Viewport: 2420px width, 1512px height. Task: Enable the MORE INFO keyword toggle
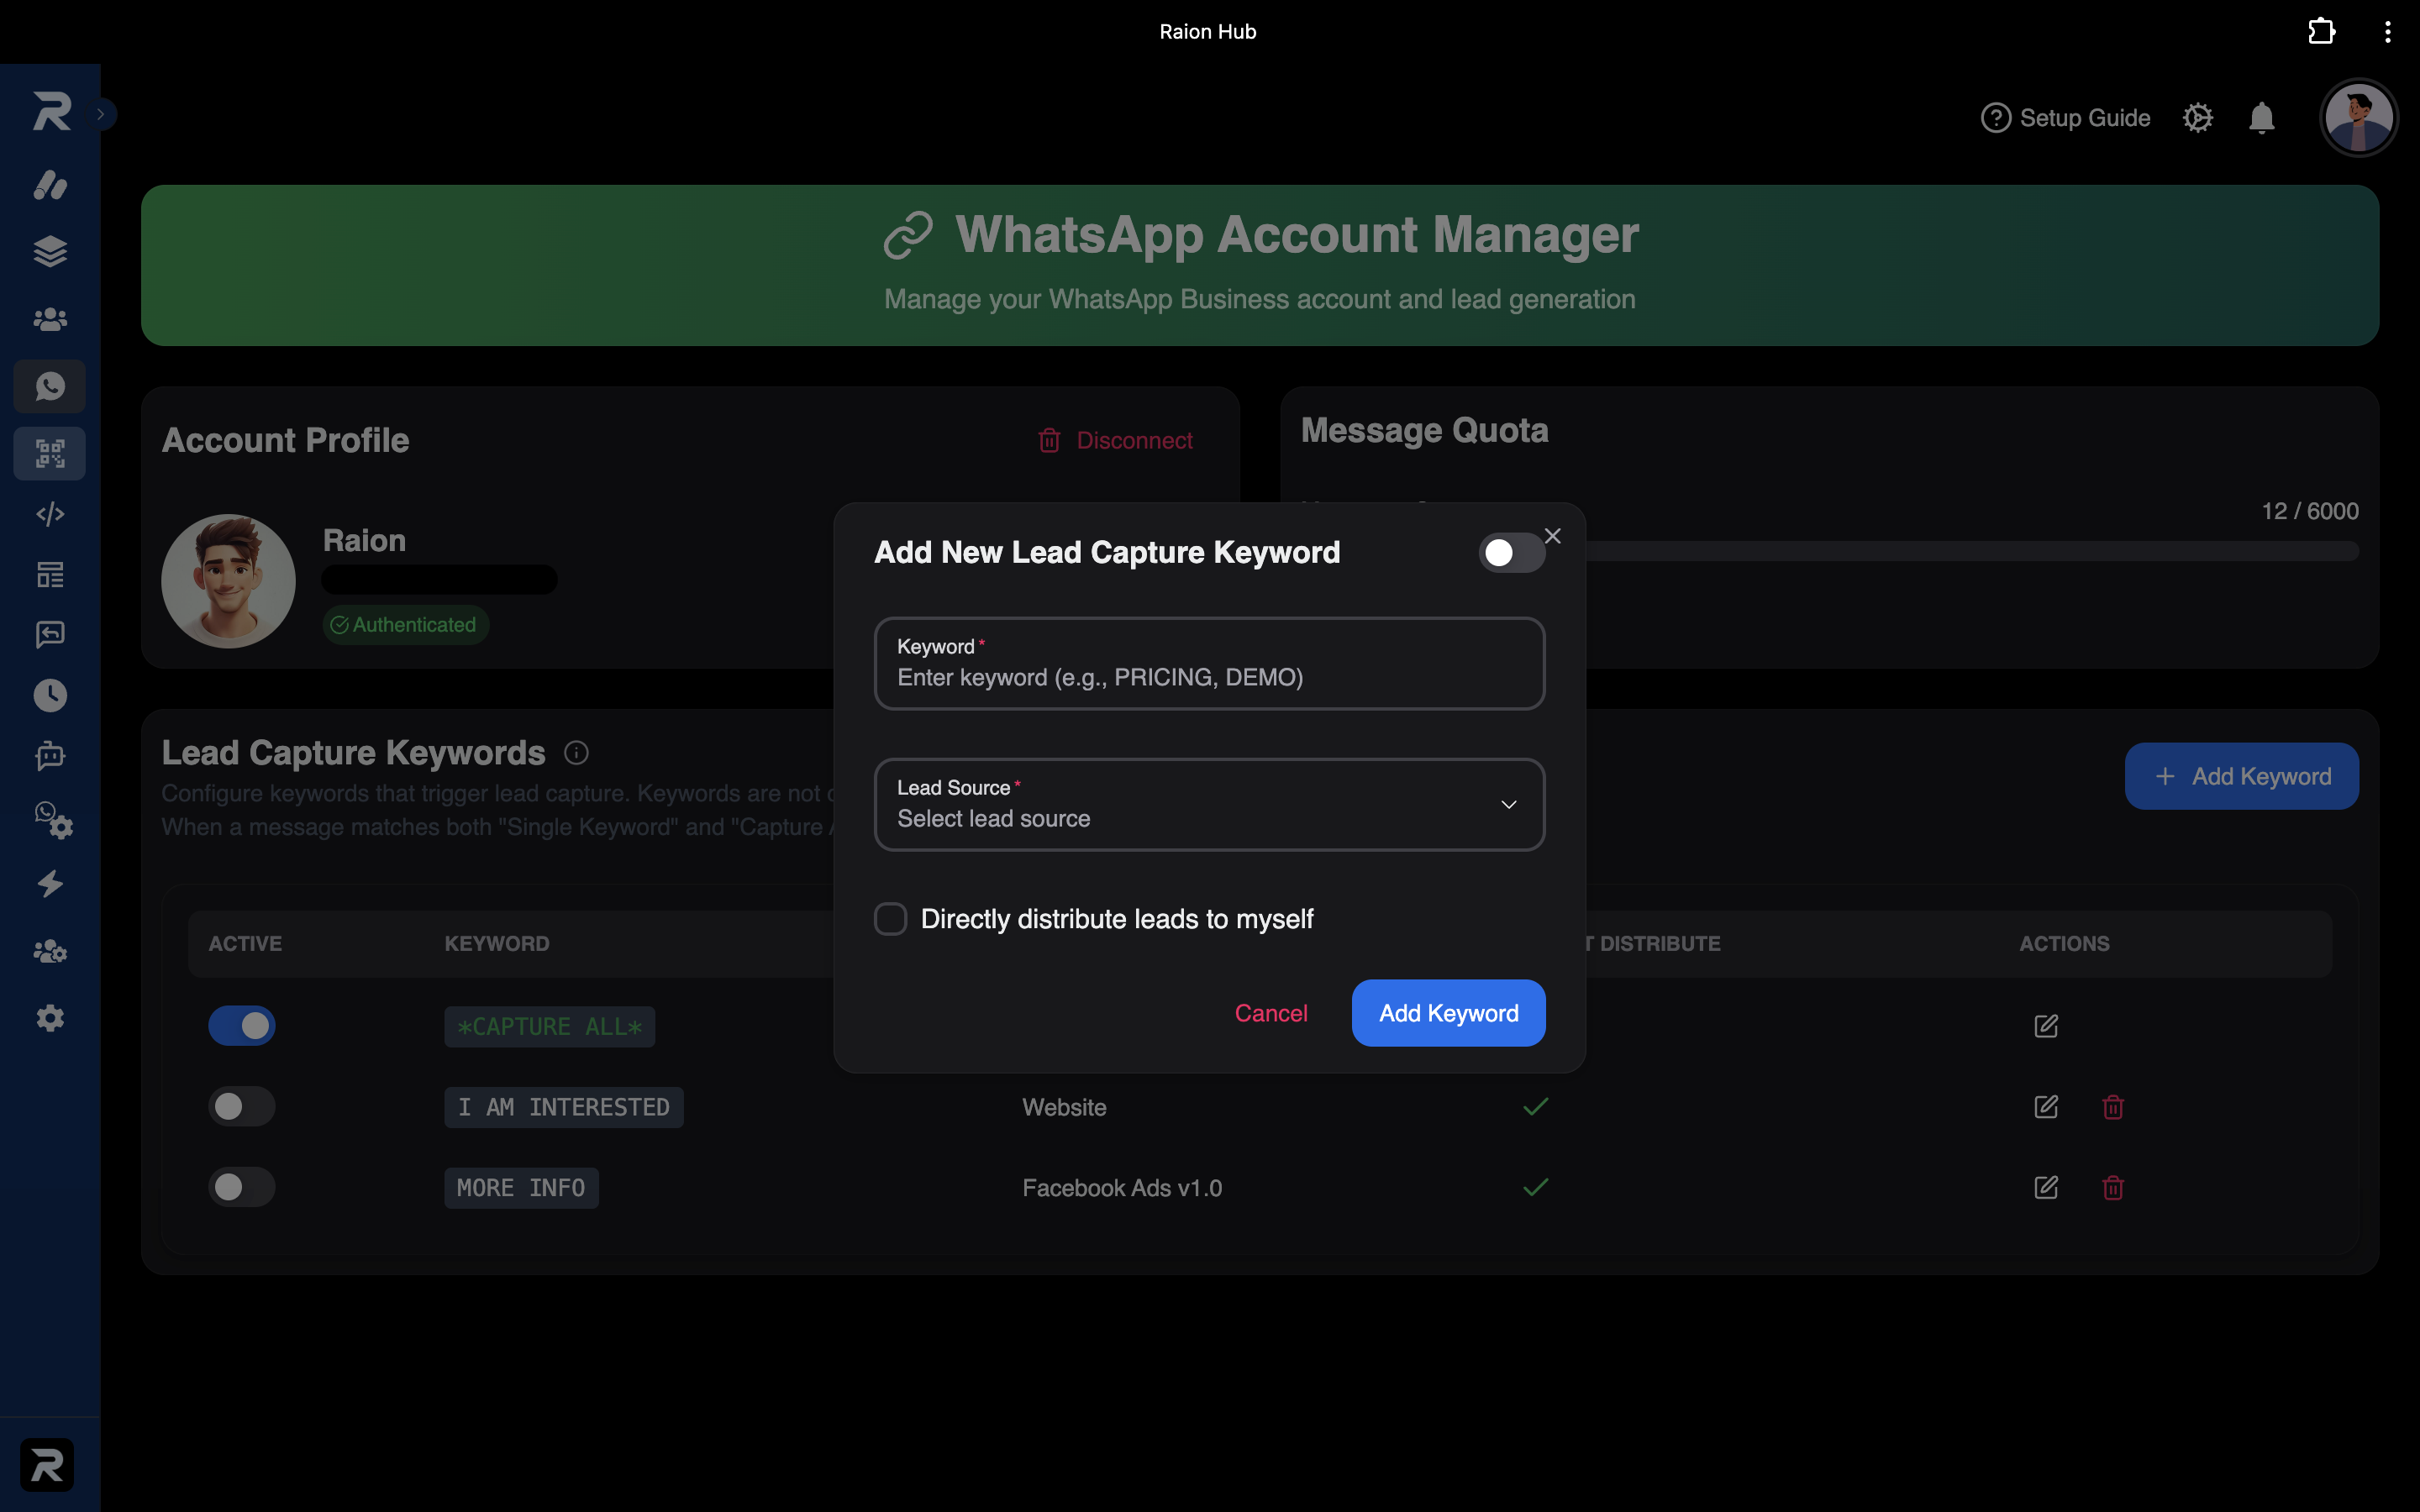pos(242,1187)
